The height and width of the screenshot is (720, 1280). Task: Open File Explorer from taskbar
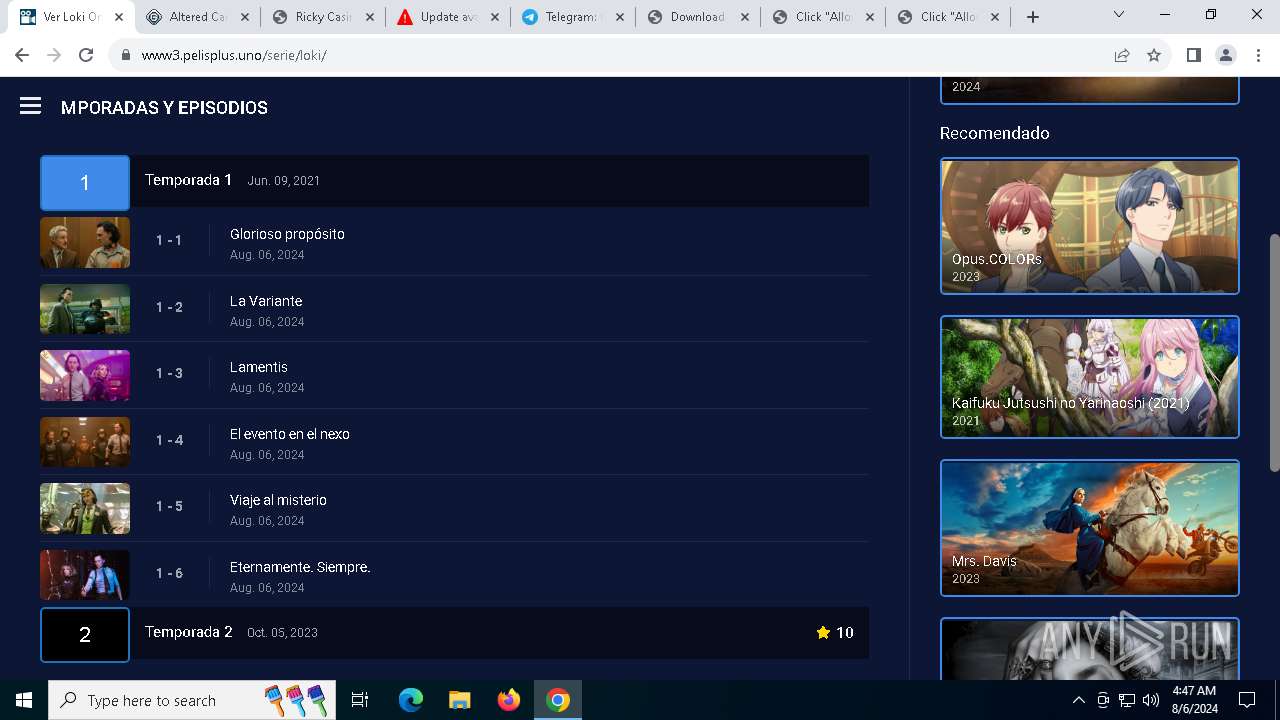point(459,700)
